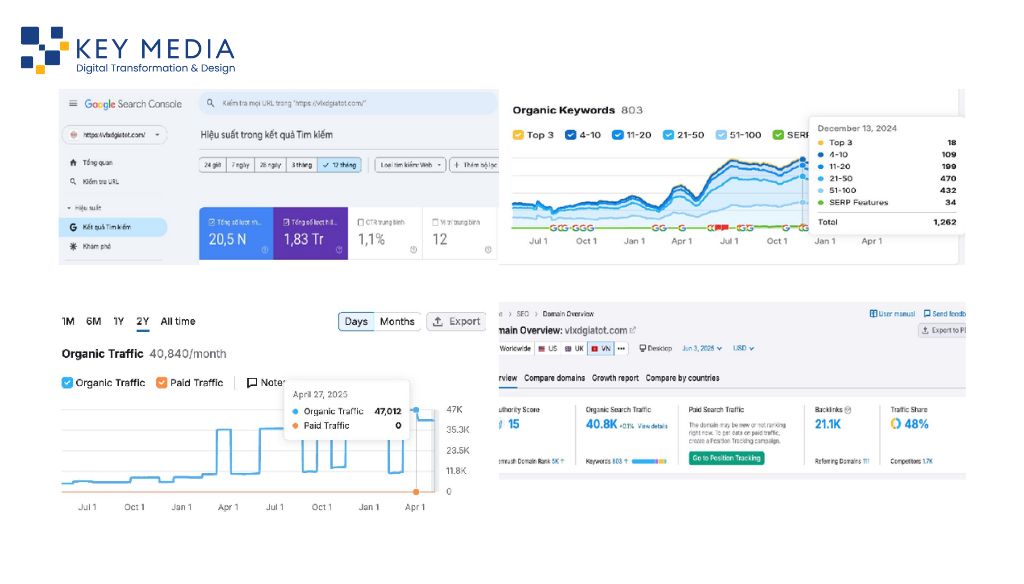Click the Thêm bộ lọc filter button
Screen dimensions: 1024x584
tap(474, 165)
